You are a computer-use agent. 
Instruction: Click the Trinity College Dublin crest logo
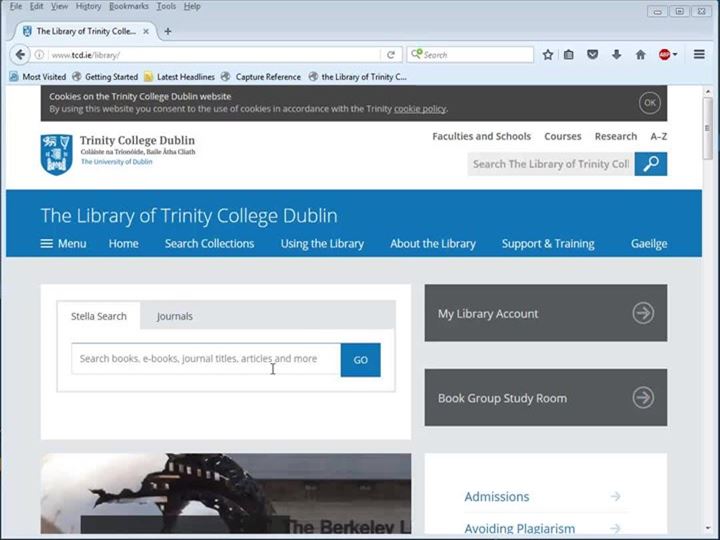[56, 153]
